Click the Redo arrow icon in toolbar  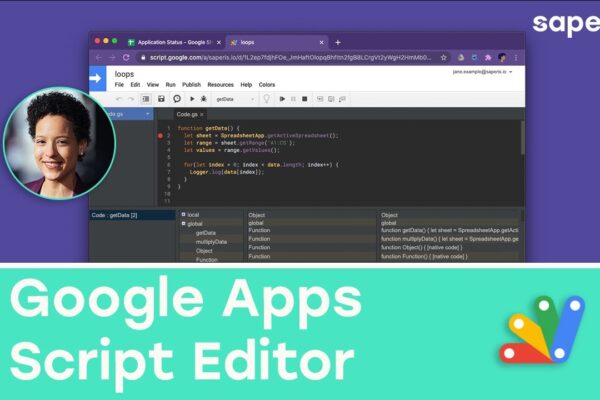coord(131,99)
